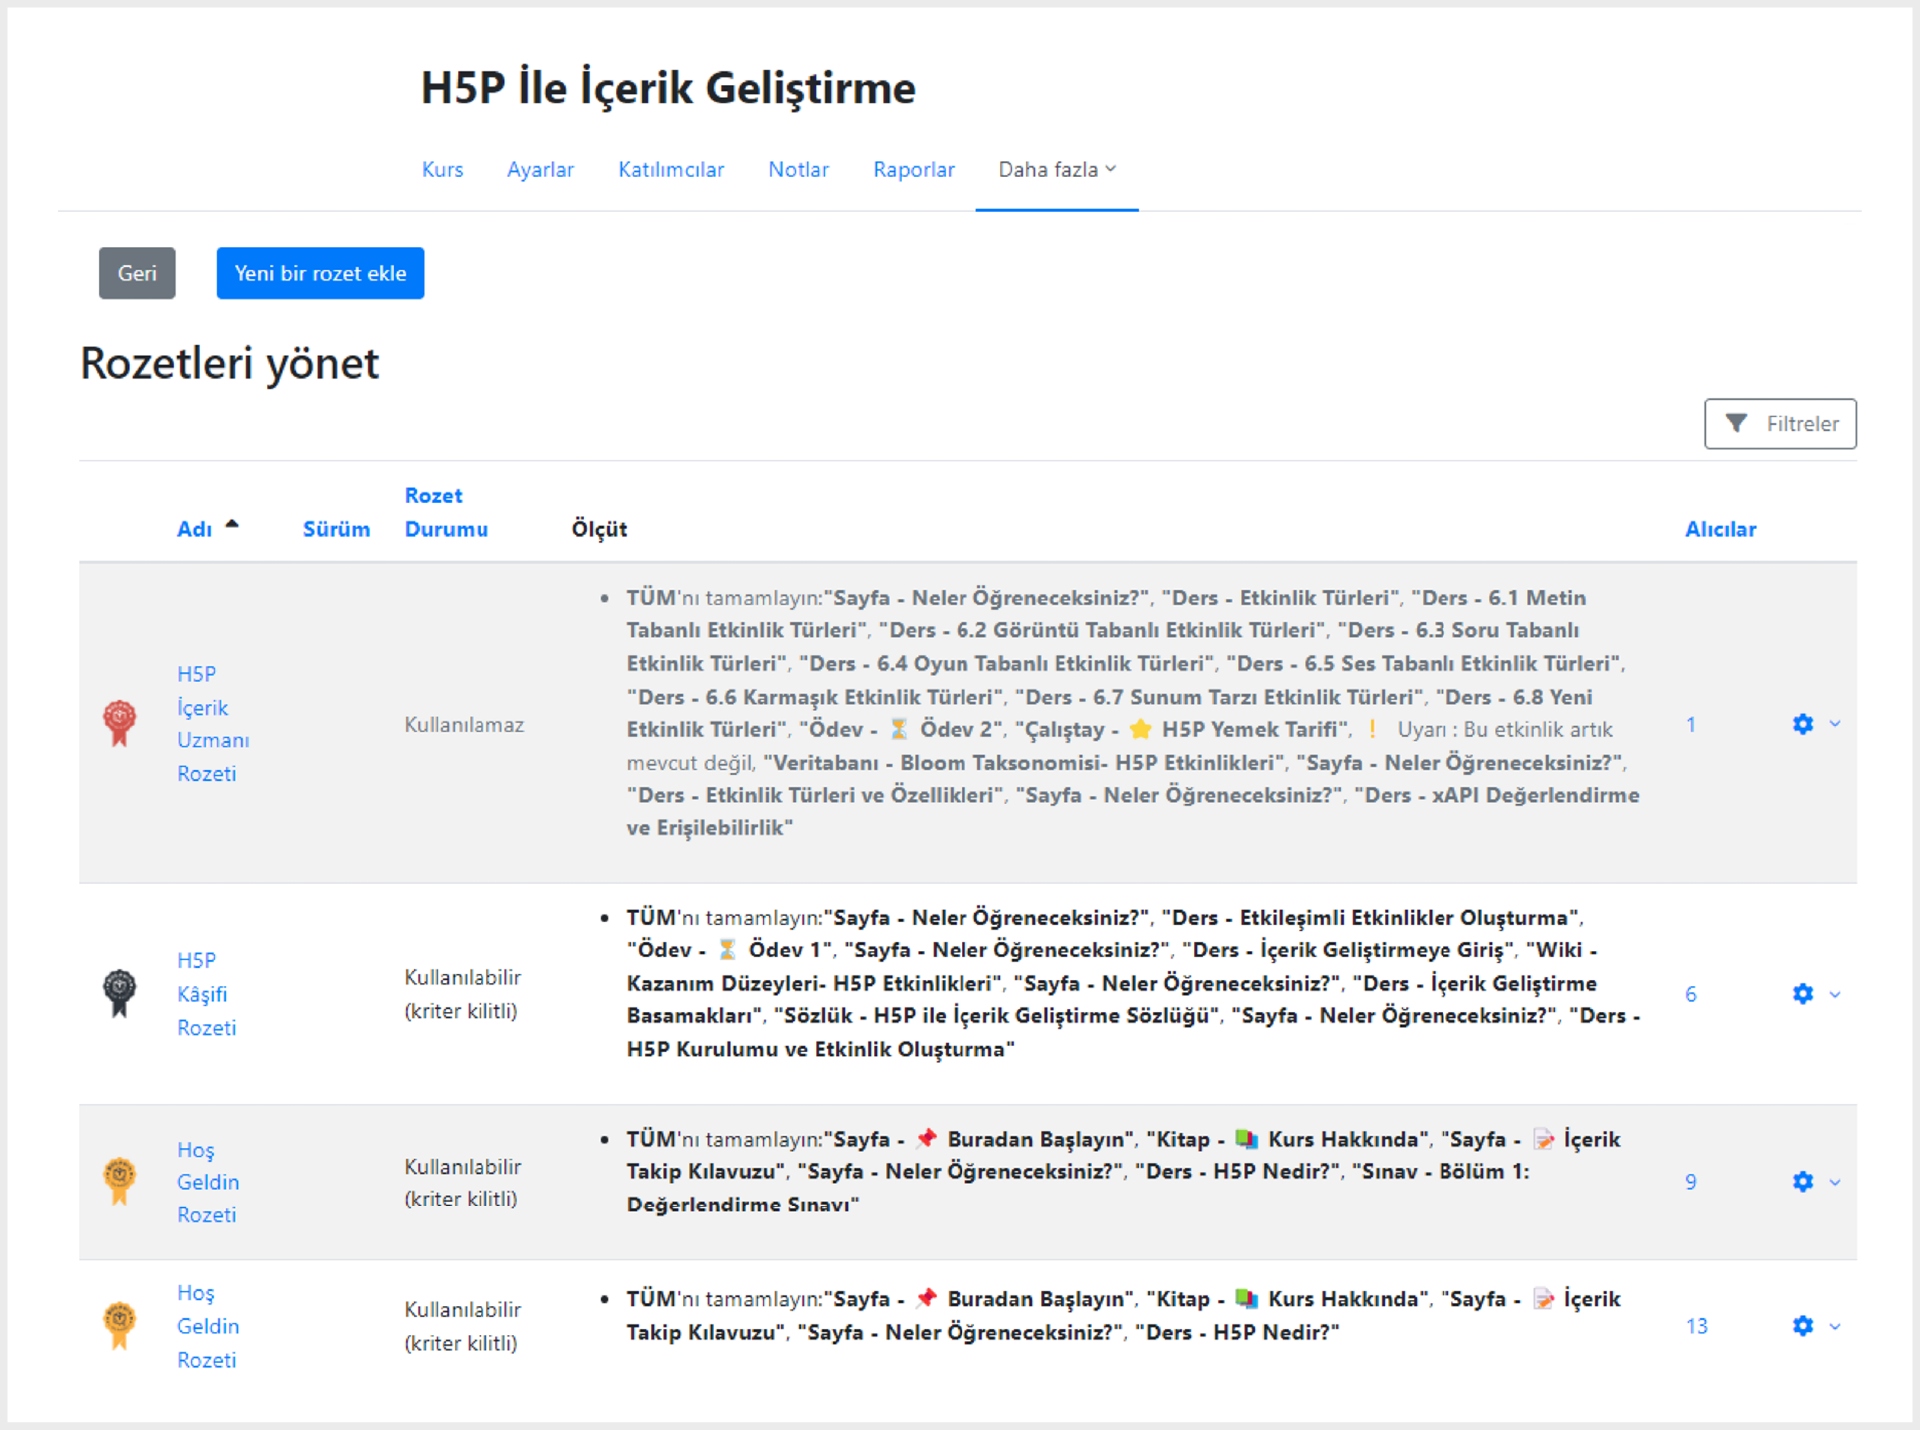1920x1430 pixels.
Task: Open H5P İçerik Uzmanı Rozeti link
Action: click(x=213, y=723)
